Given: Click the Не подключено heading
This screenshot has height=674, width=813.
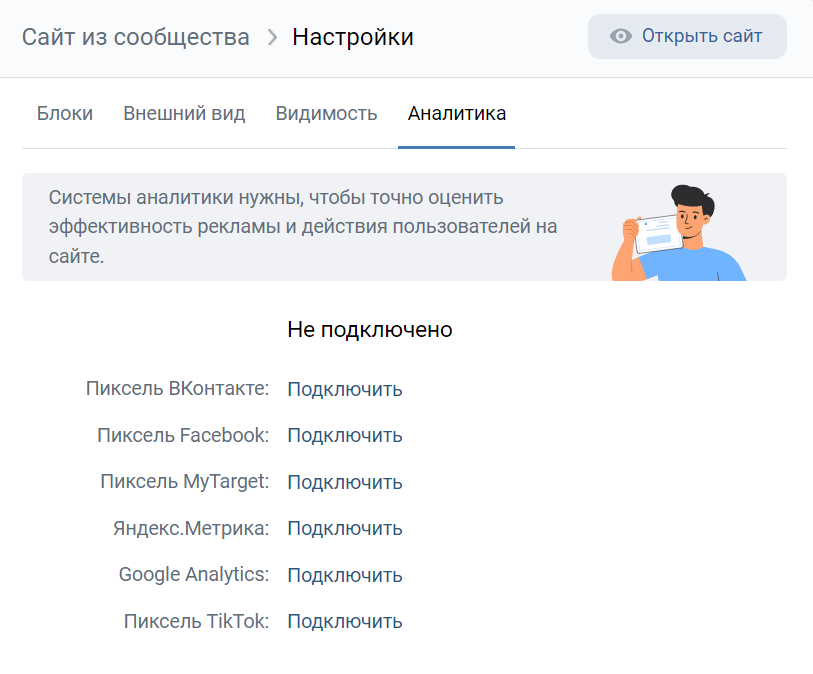Looking at the screenshot, I should [370, 330].
